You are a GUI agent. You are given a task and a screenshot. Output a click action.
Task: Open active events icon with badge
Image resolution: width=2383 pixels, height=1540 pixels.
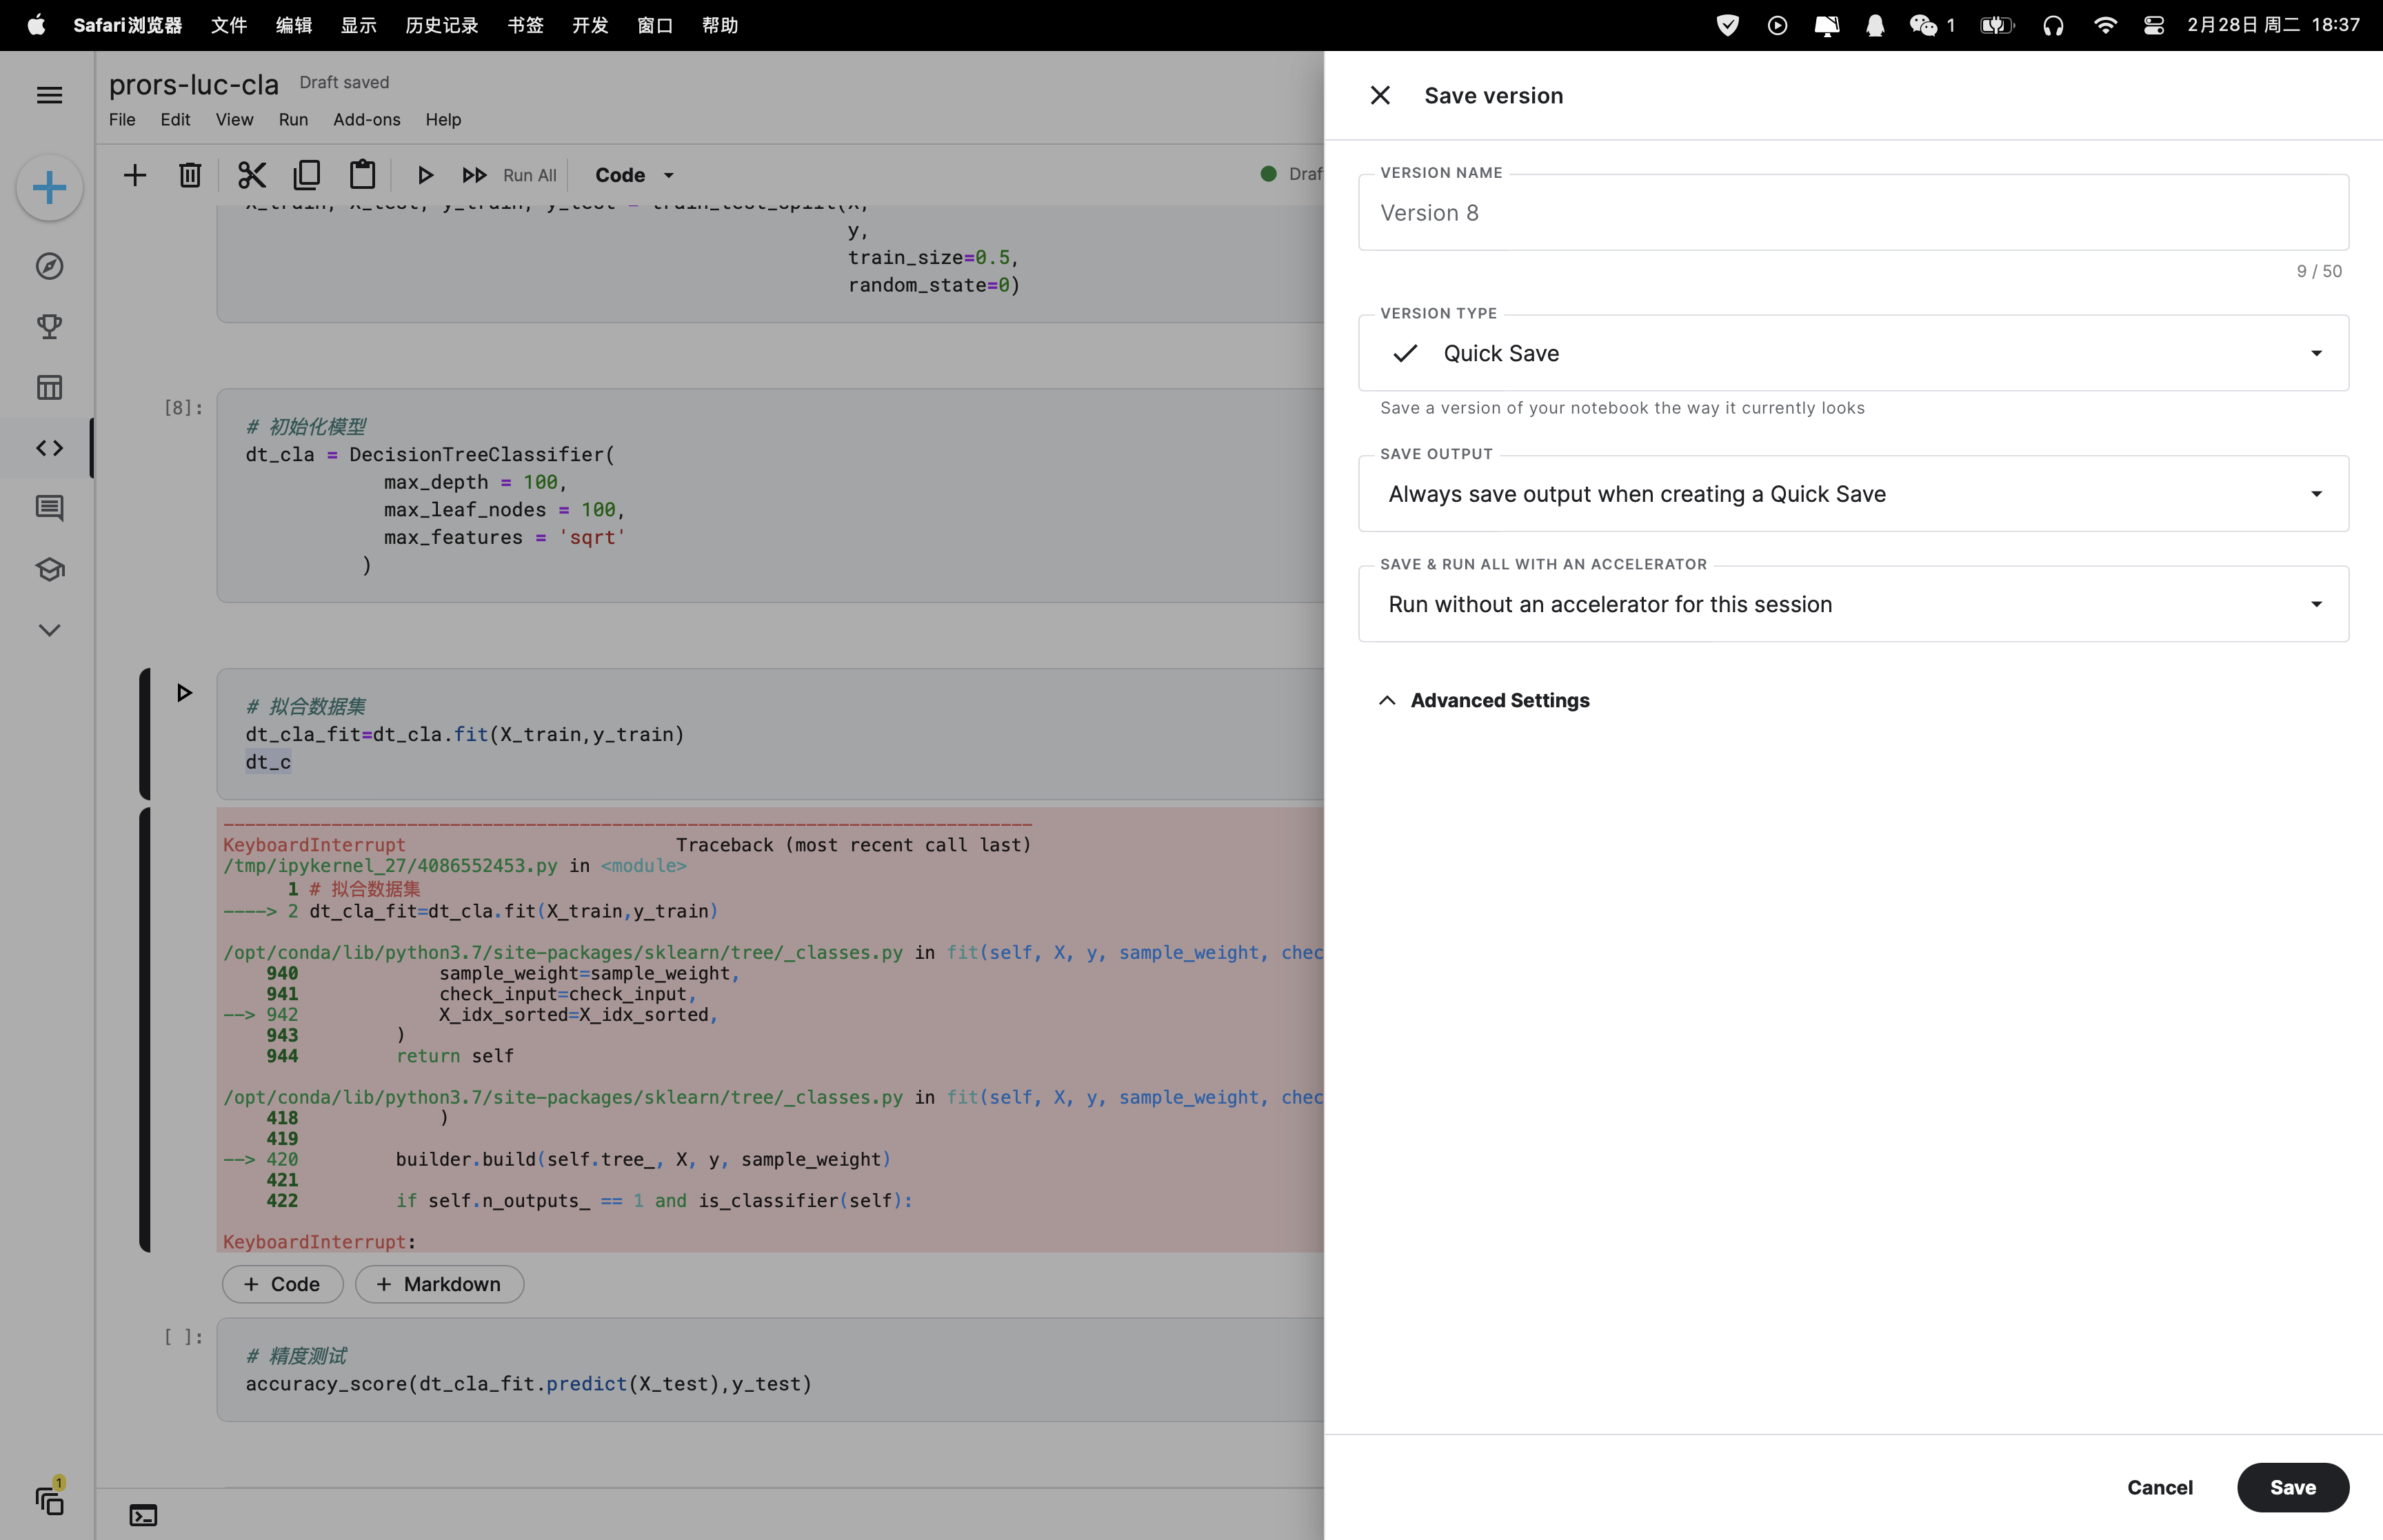[x=49, y=1499]
